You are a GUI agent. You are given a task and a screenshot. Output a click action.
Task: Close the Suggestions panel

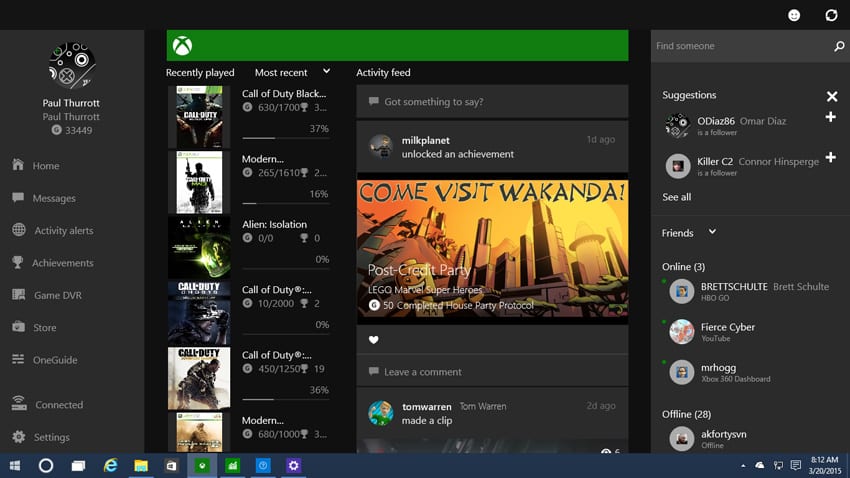click(832, 96)
